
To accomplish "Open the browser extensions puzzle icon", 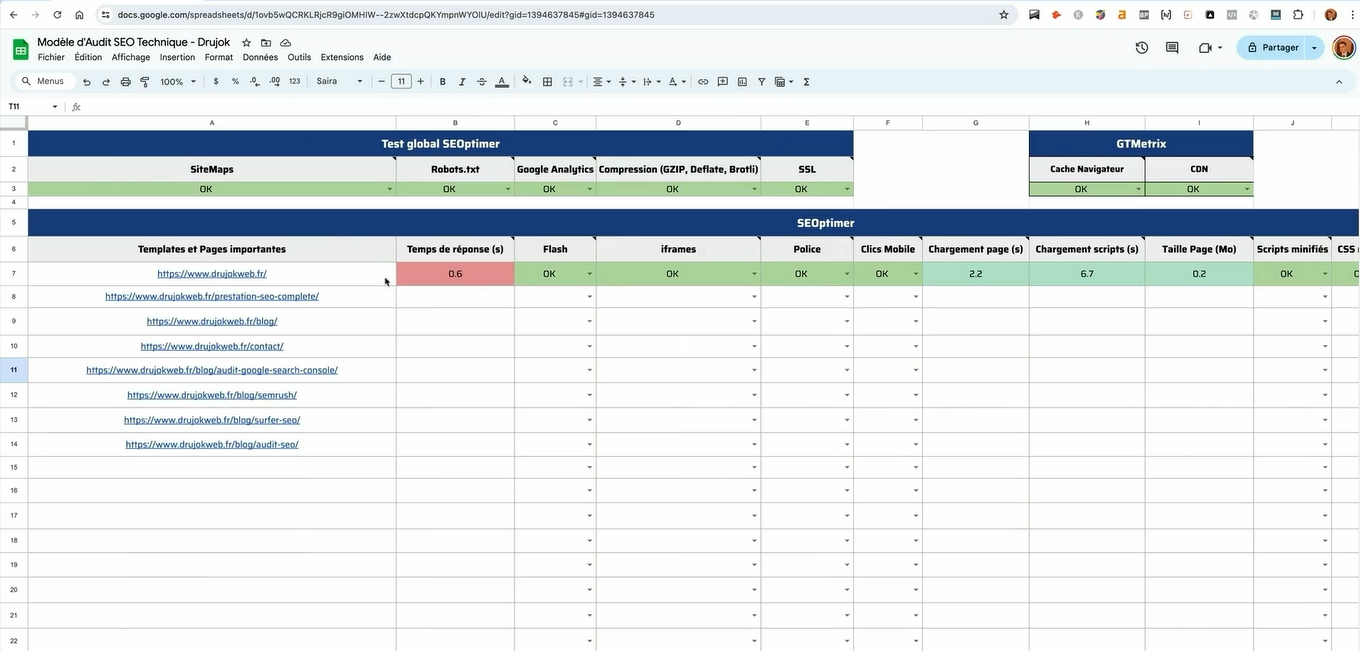I will coord(1298,15).
